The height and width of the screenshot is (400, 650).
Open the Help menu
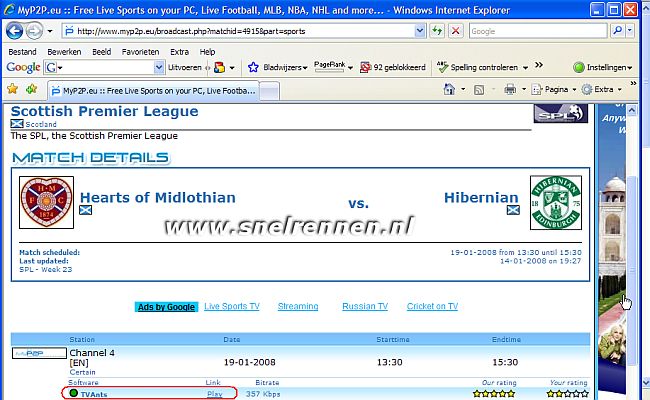pos(207,52)
